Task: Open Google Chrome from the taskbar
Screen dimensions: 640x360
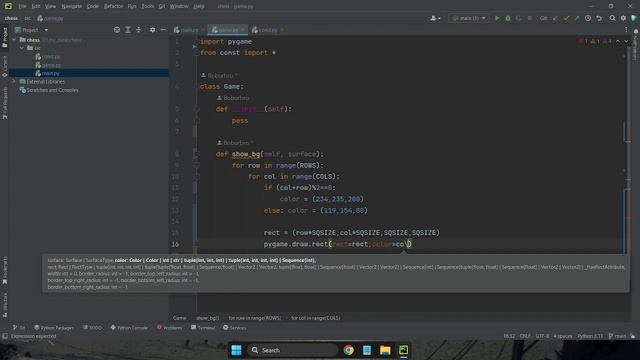Action: pyautogui.click(x=349, y=350)
